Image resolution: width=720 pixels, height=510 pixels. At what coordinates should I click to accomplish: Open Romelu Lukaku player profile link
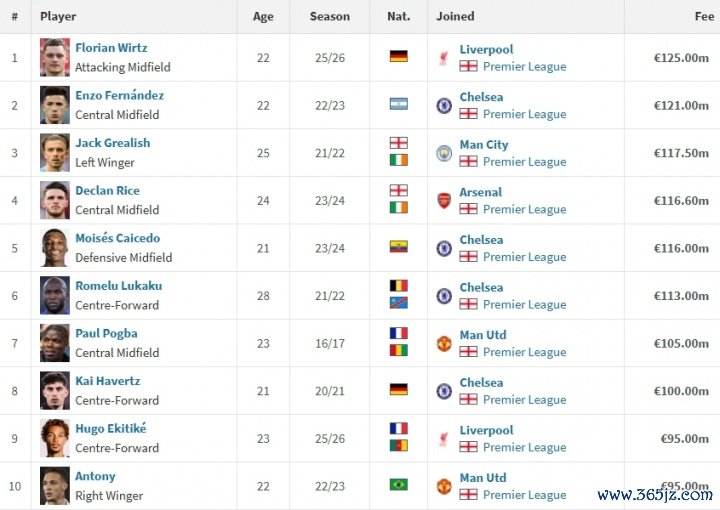(x=118, y=286)
